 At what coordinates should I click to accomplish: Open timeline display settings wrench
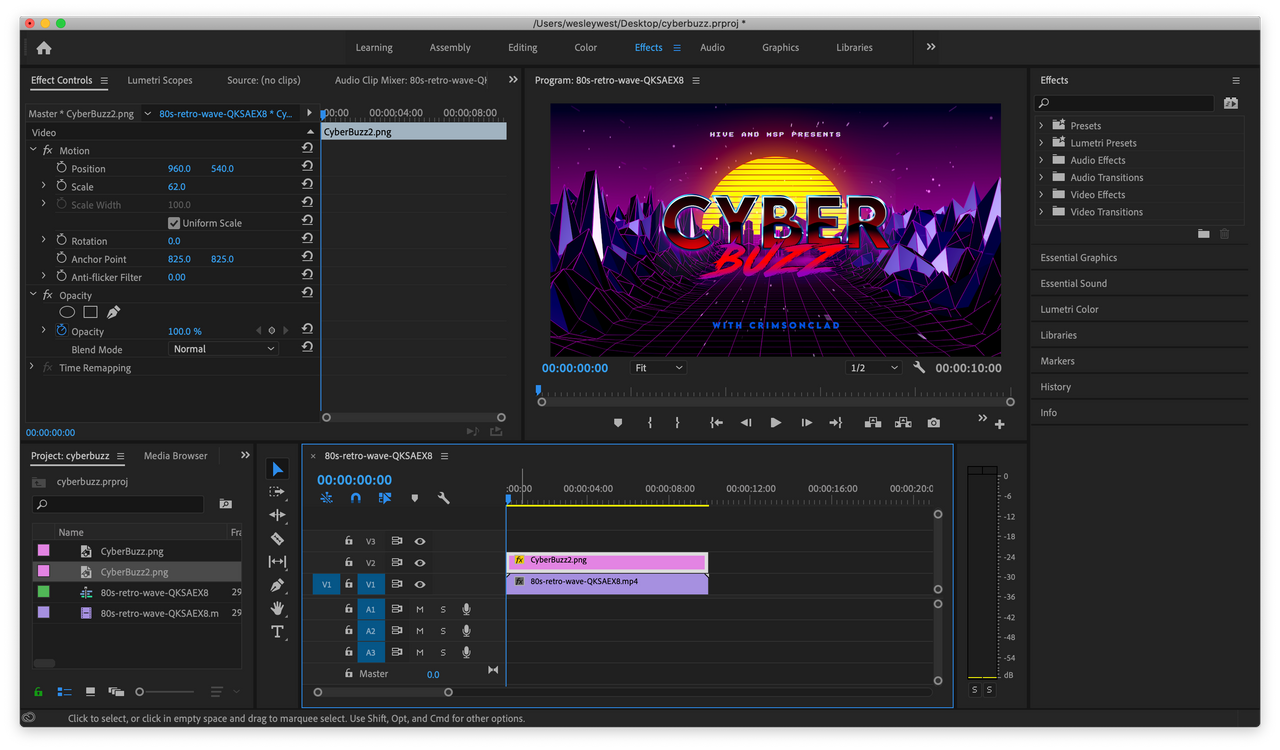click(444, 497)
